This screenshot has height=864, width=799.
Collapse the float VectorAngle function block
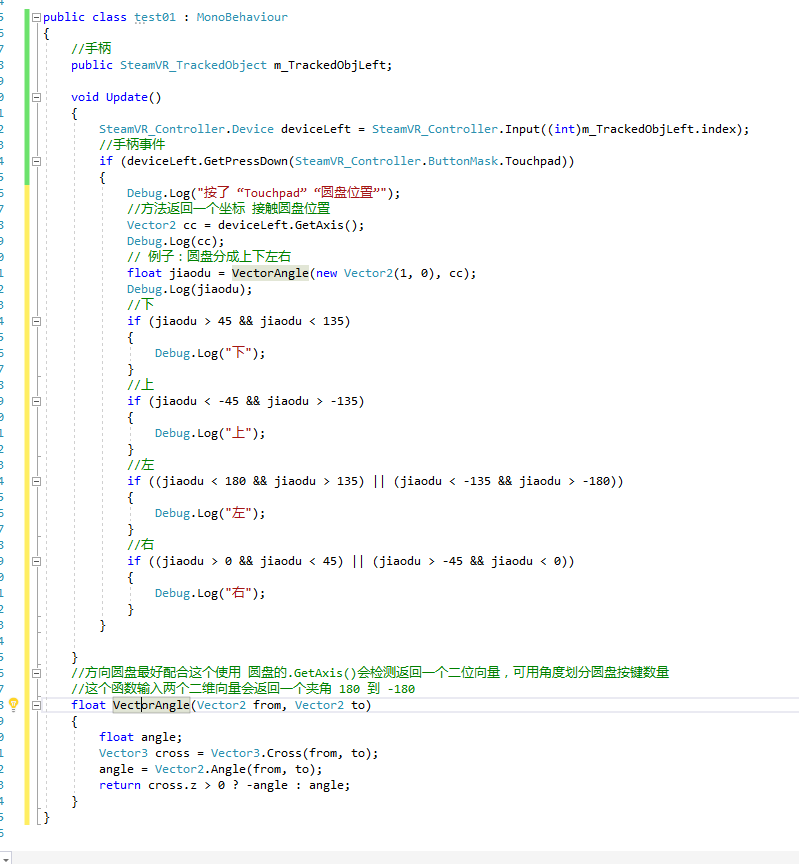tap(36, 705)
